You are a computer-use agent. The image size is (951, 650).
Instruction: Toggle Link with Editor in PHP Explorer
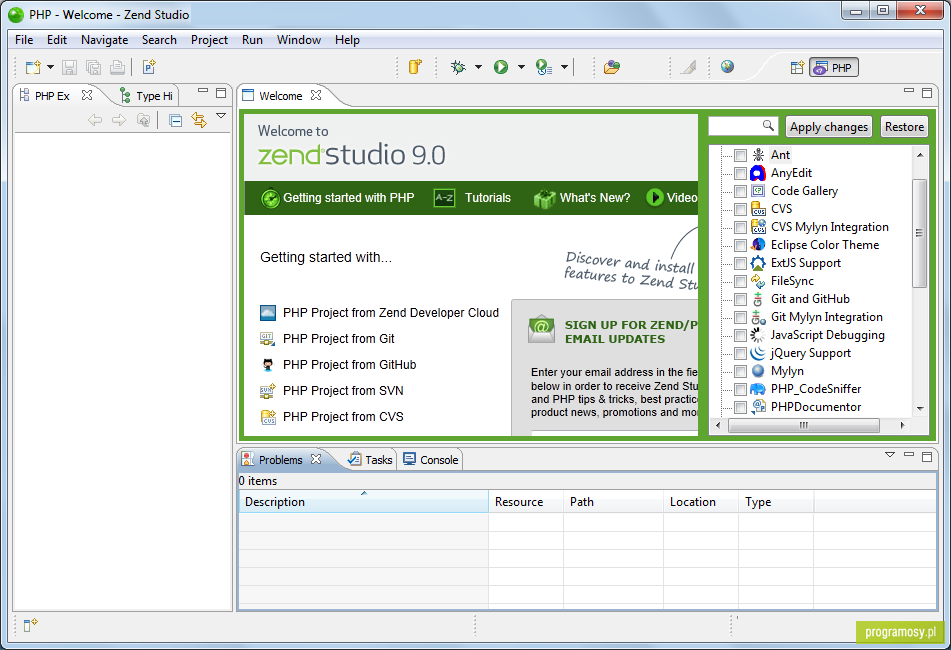click(x=199, y=120)
